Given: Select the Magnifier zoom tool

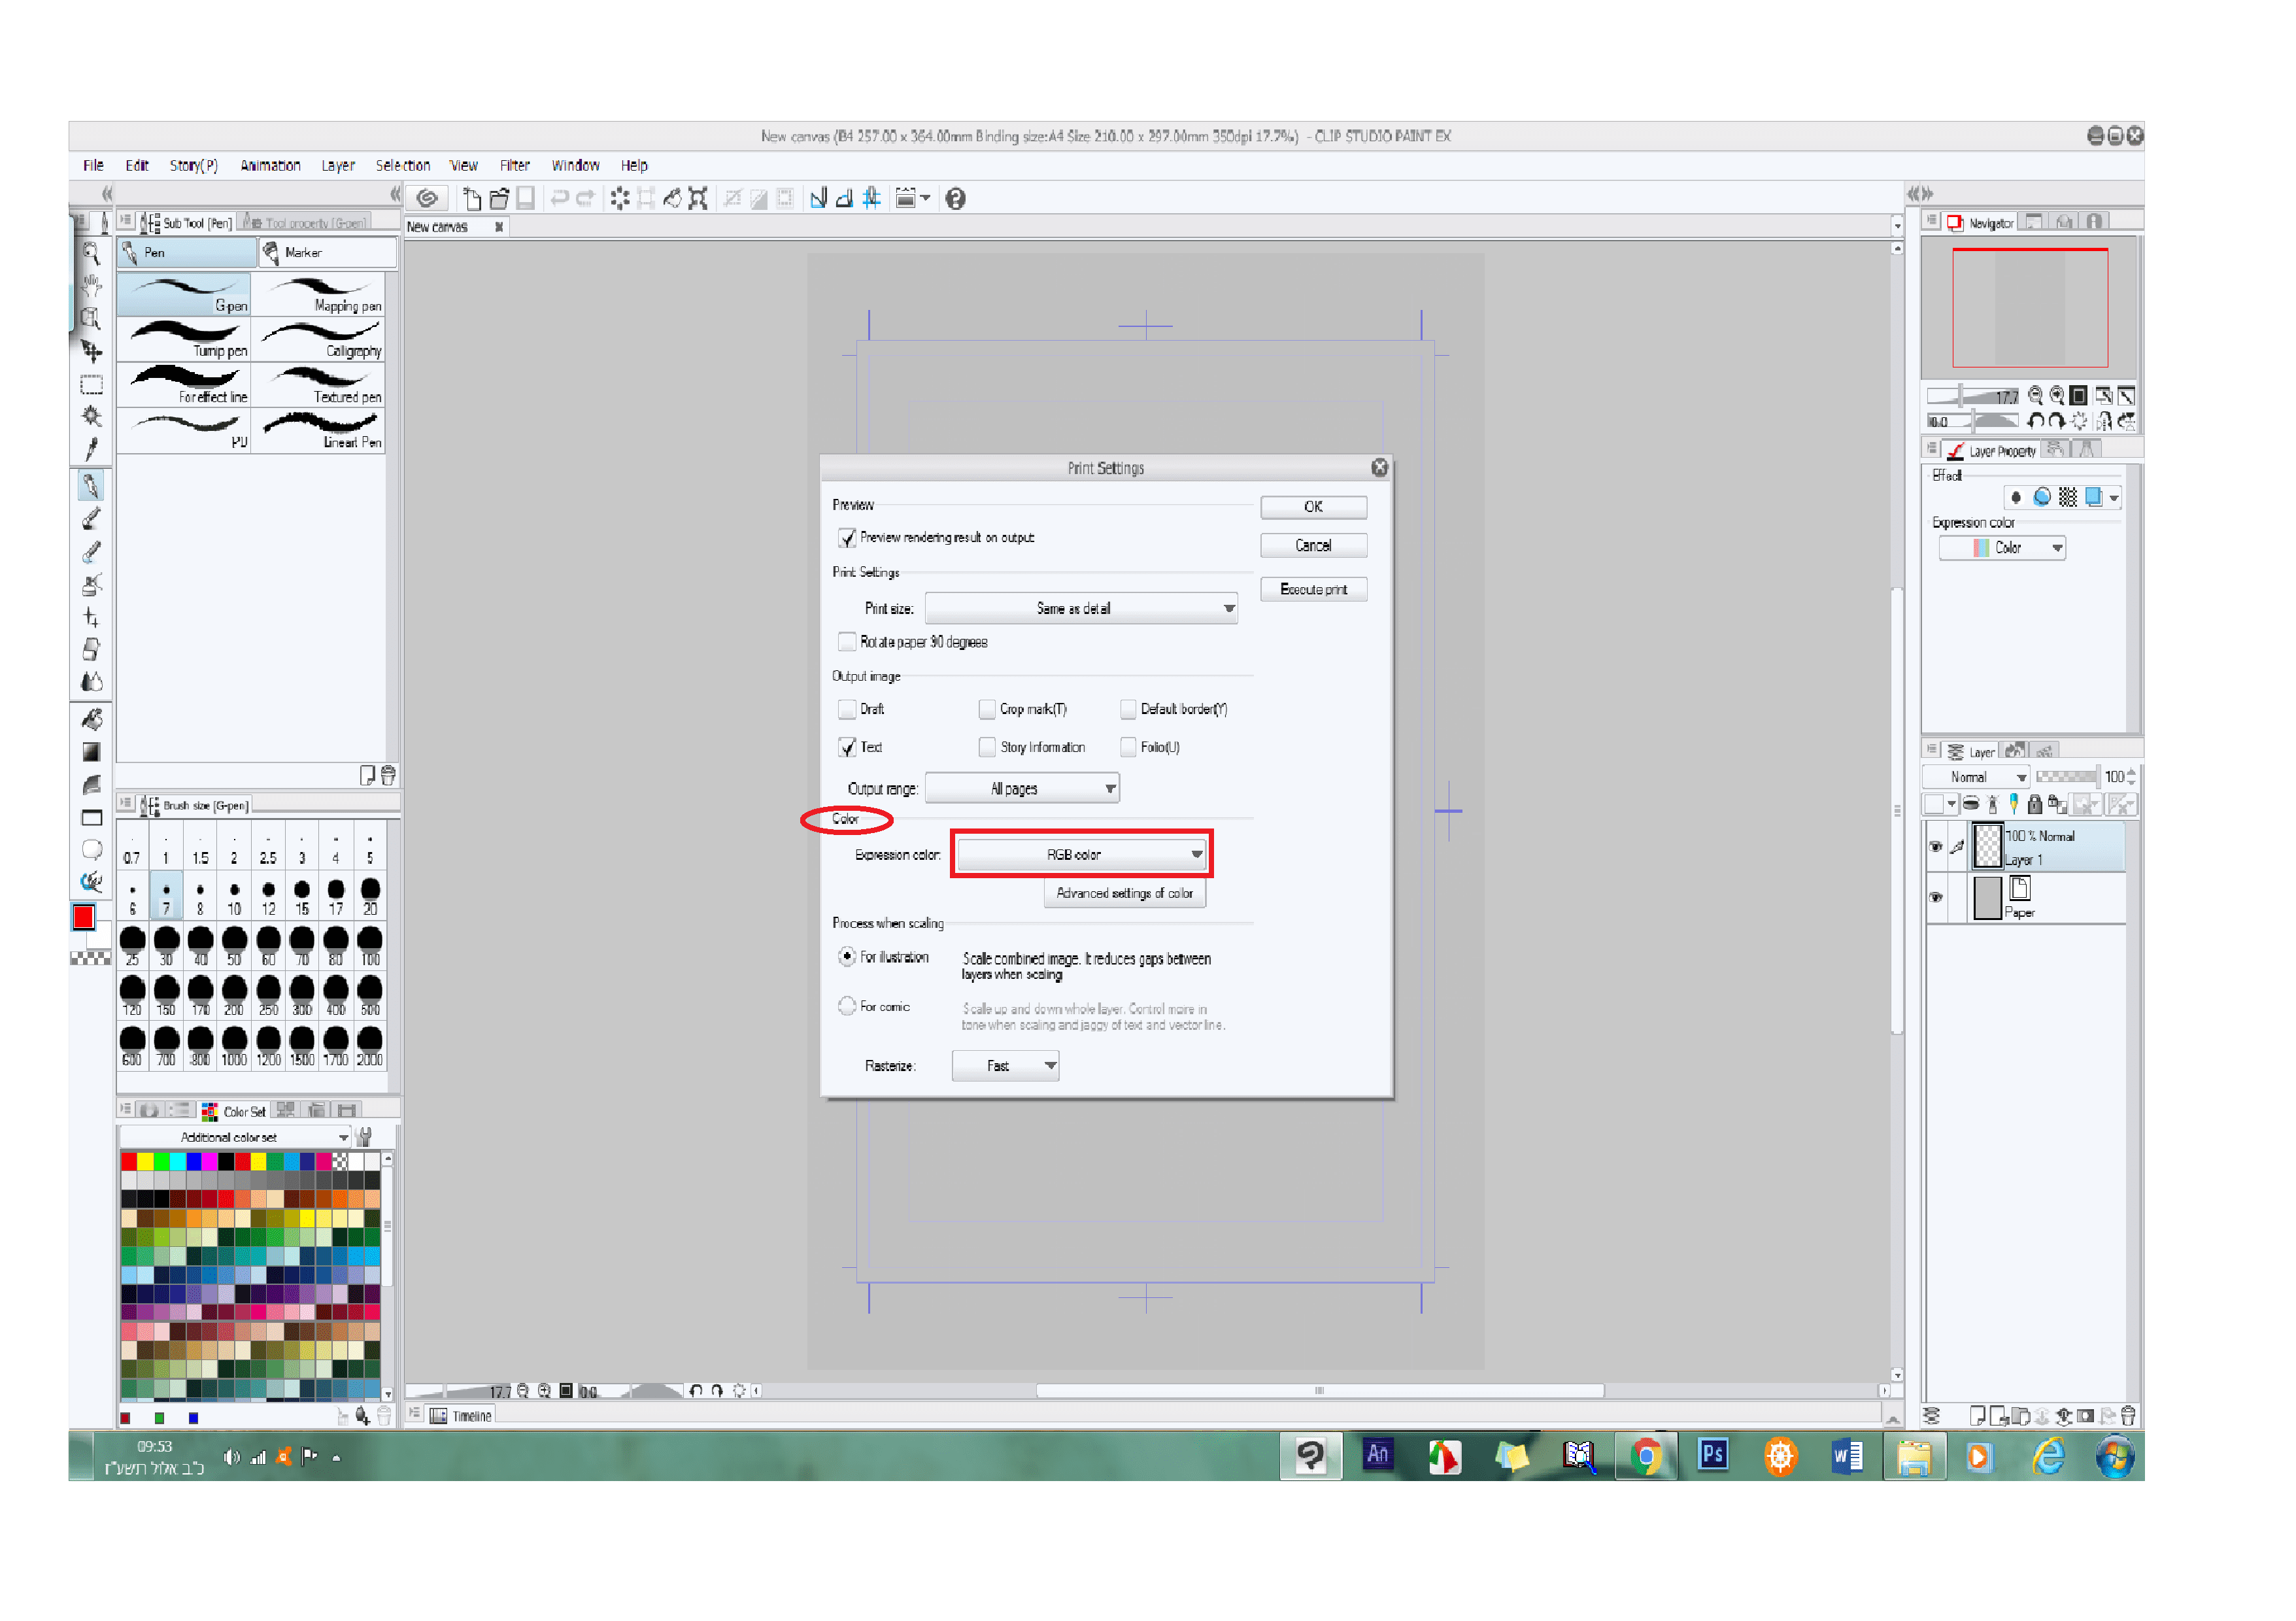Looking at the screenshot, I should pos(91,253).
